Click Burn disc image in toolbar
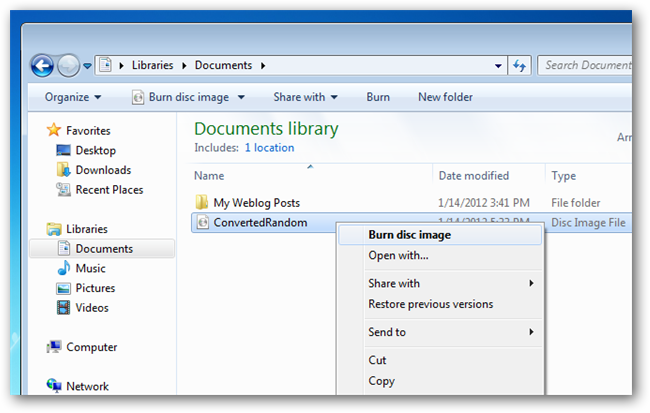 (189, 97)
